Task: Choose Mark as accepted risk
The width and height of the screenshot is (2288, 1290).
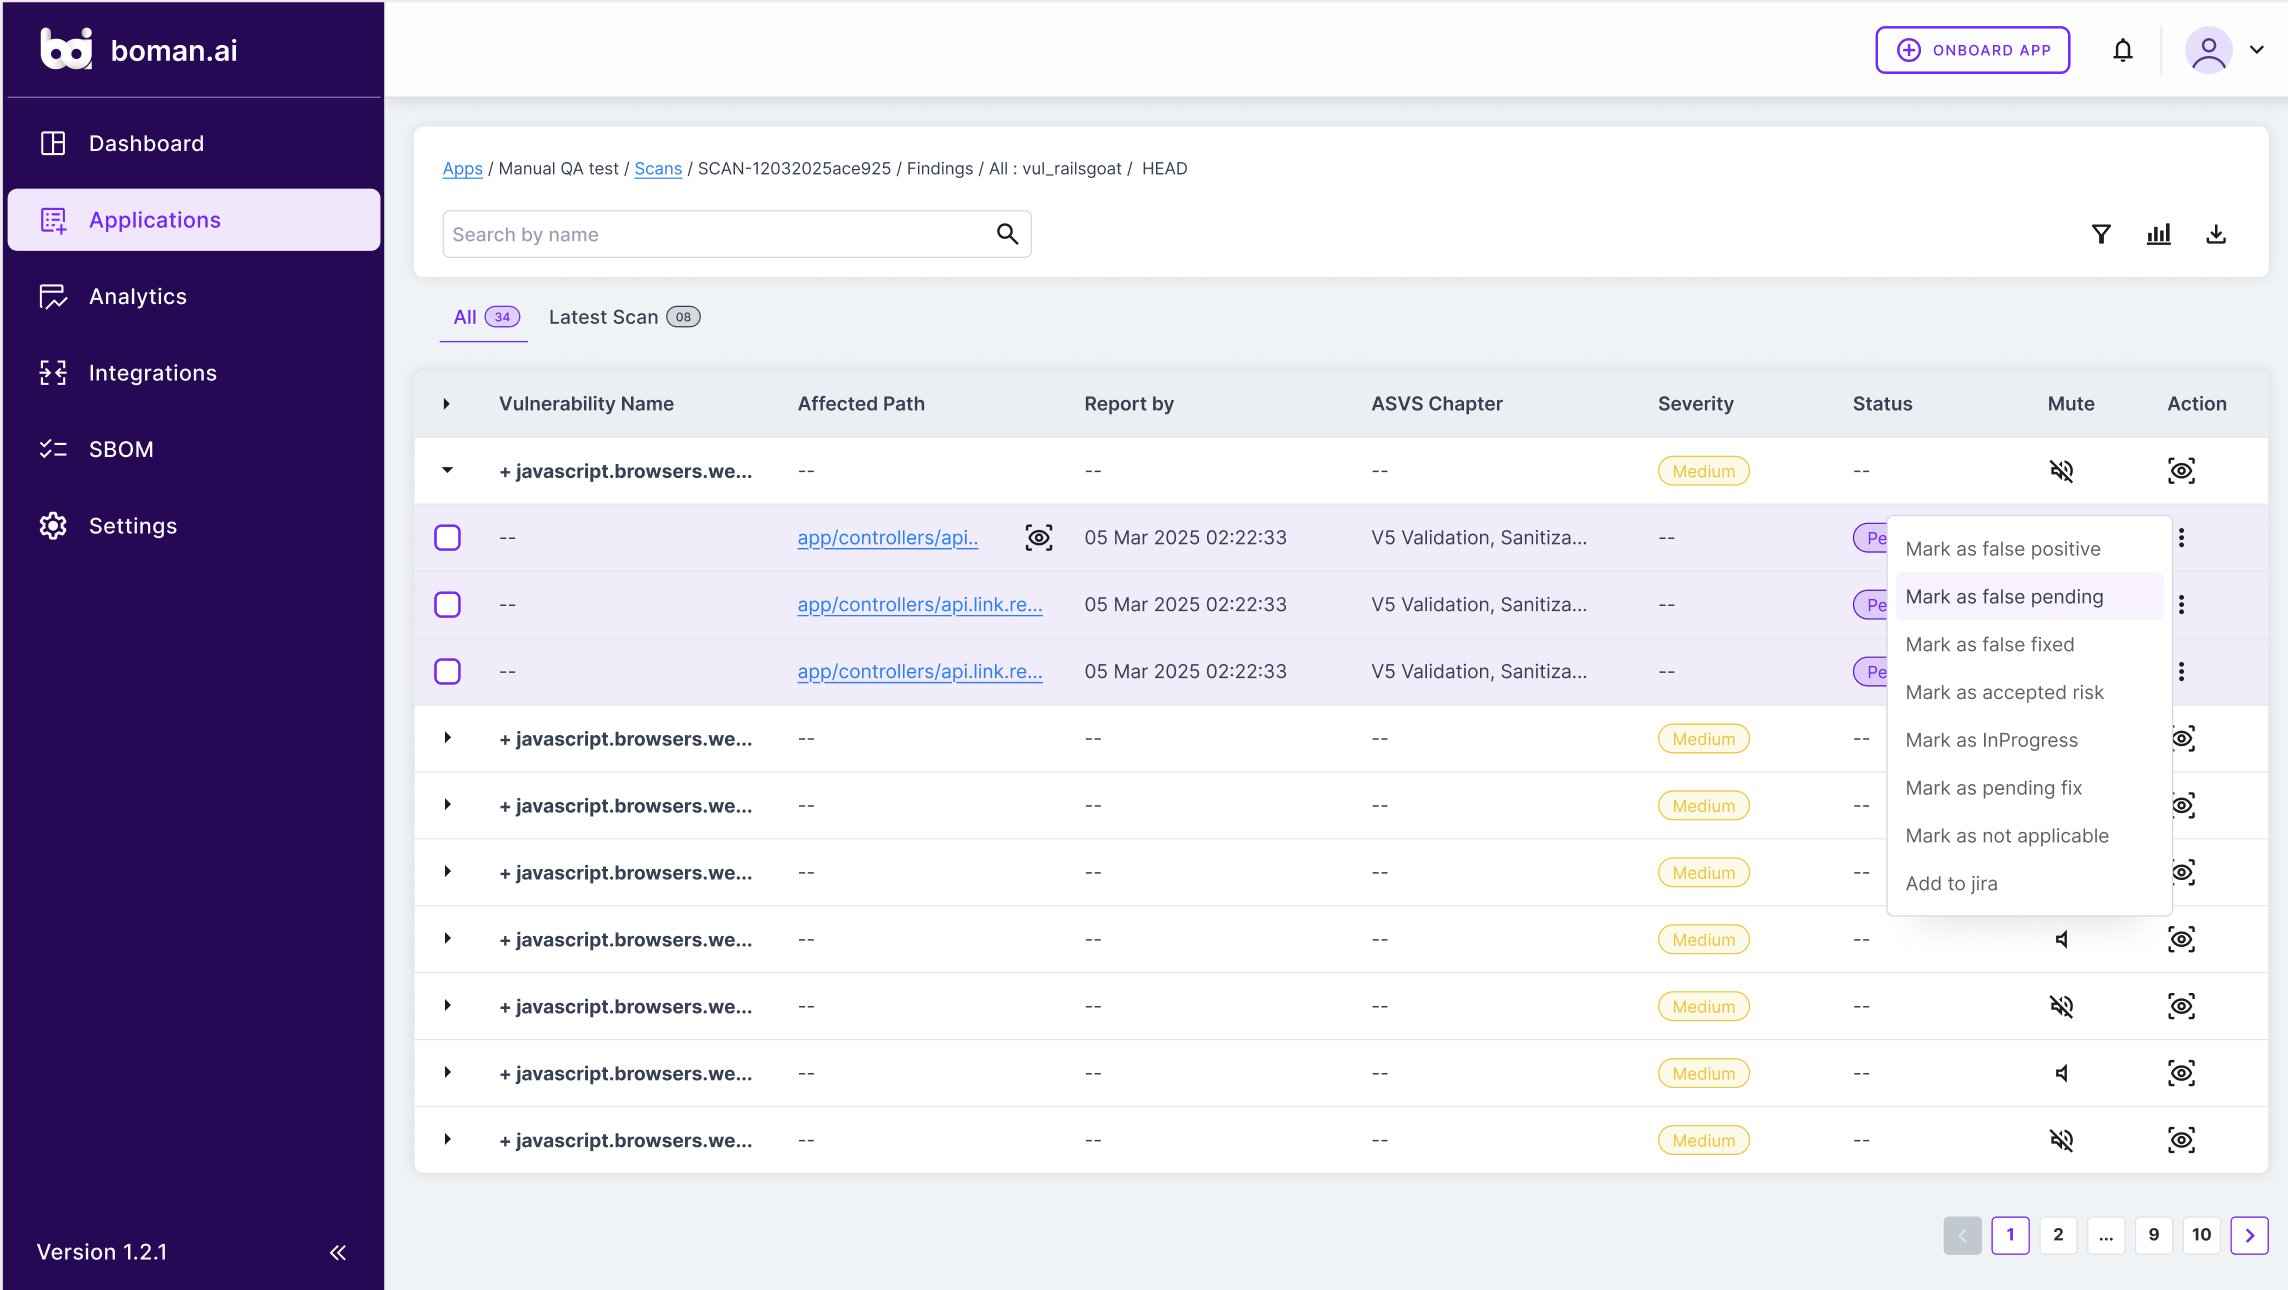Action: click(2004, 692)
